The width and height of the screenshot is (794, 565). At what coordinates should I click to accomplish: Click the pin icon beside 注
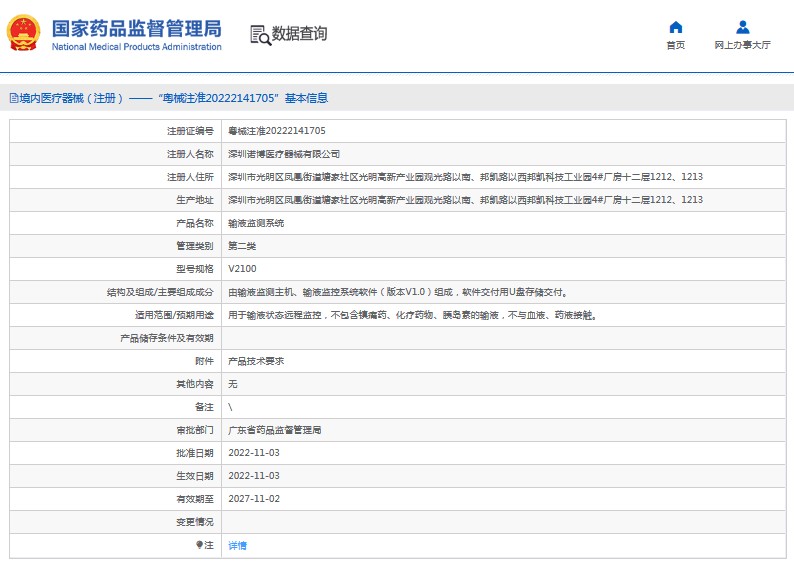pos(199,545)
